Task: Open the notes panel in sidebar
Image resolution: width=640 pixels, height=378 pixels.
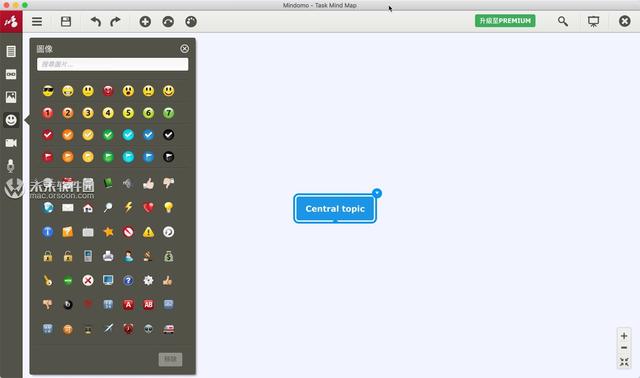Action: 11,51
